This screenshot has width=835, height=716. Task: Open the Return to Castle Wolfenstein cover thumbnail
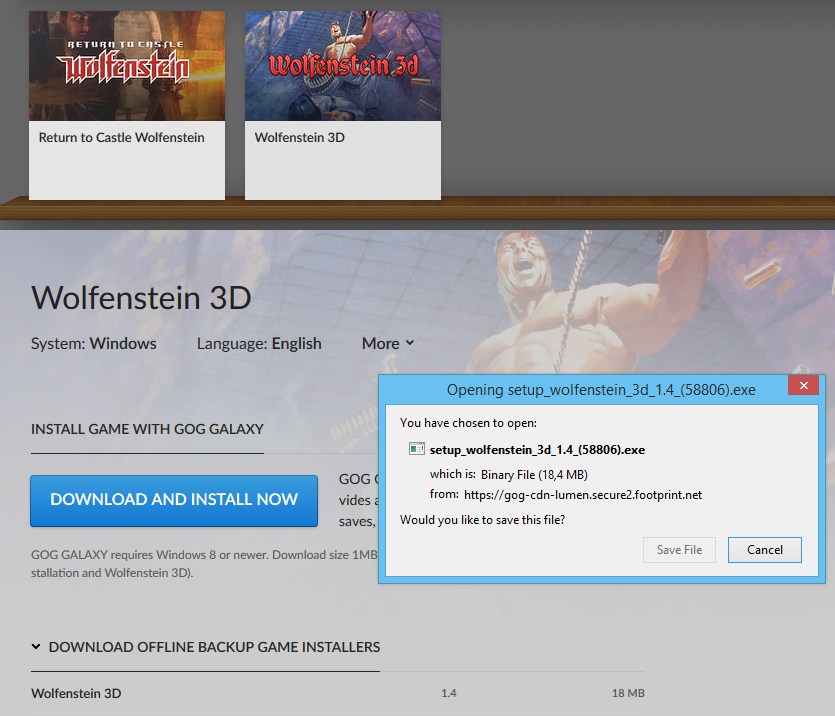click(127, 66)
